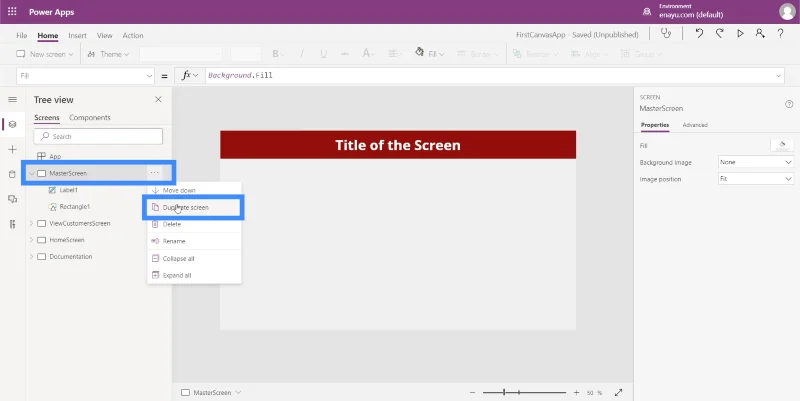Redo the last action
Viewport: 800px width, 401px height.
[719, 34]
